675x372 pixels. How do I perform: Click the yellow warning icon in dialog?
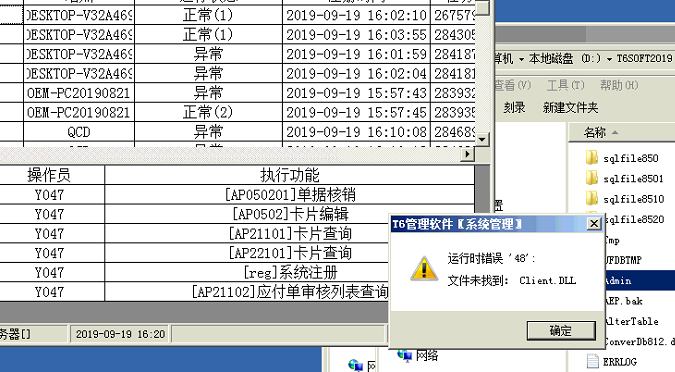424,269
